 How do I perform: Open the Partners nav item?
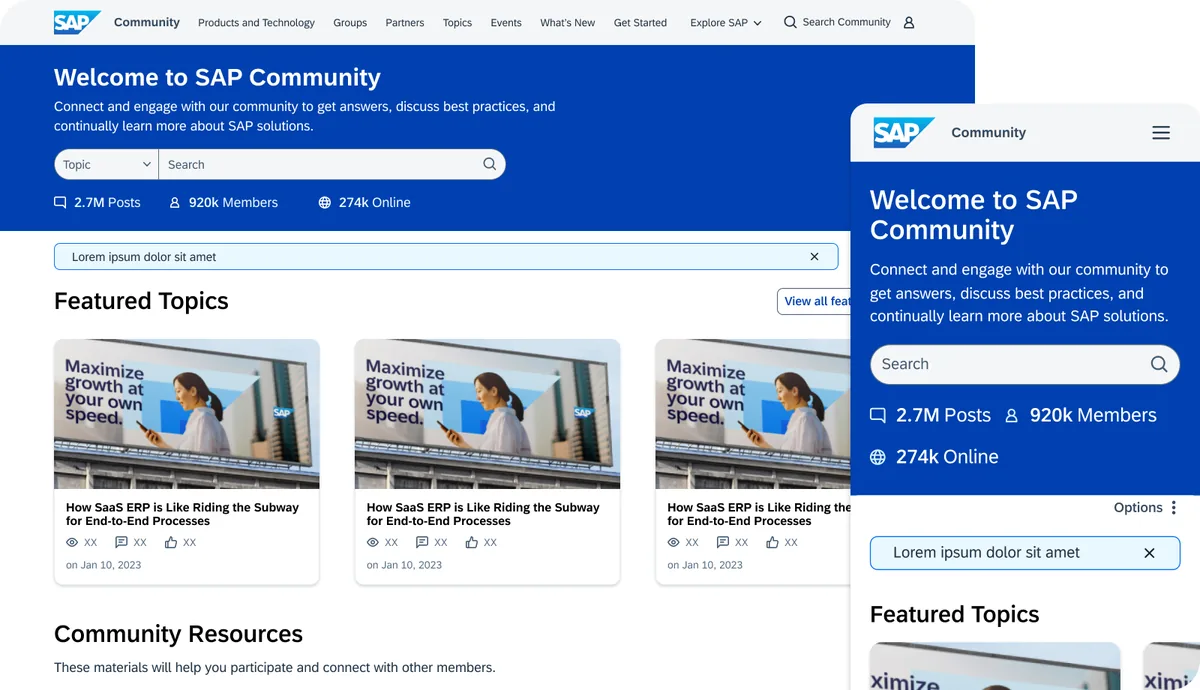[405, 22]
